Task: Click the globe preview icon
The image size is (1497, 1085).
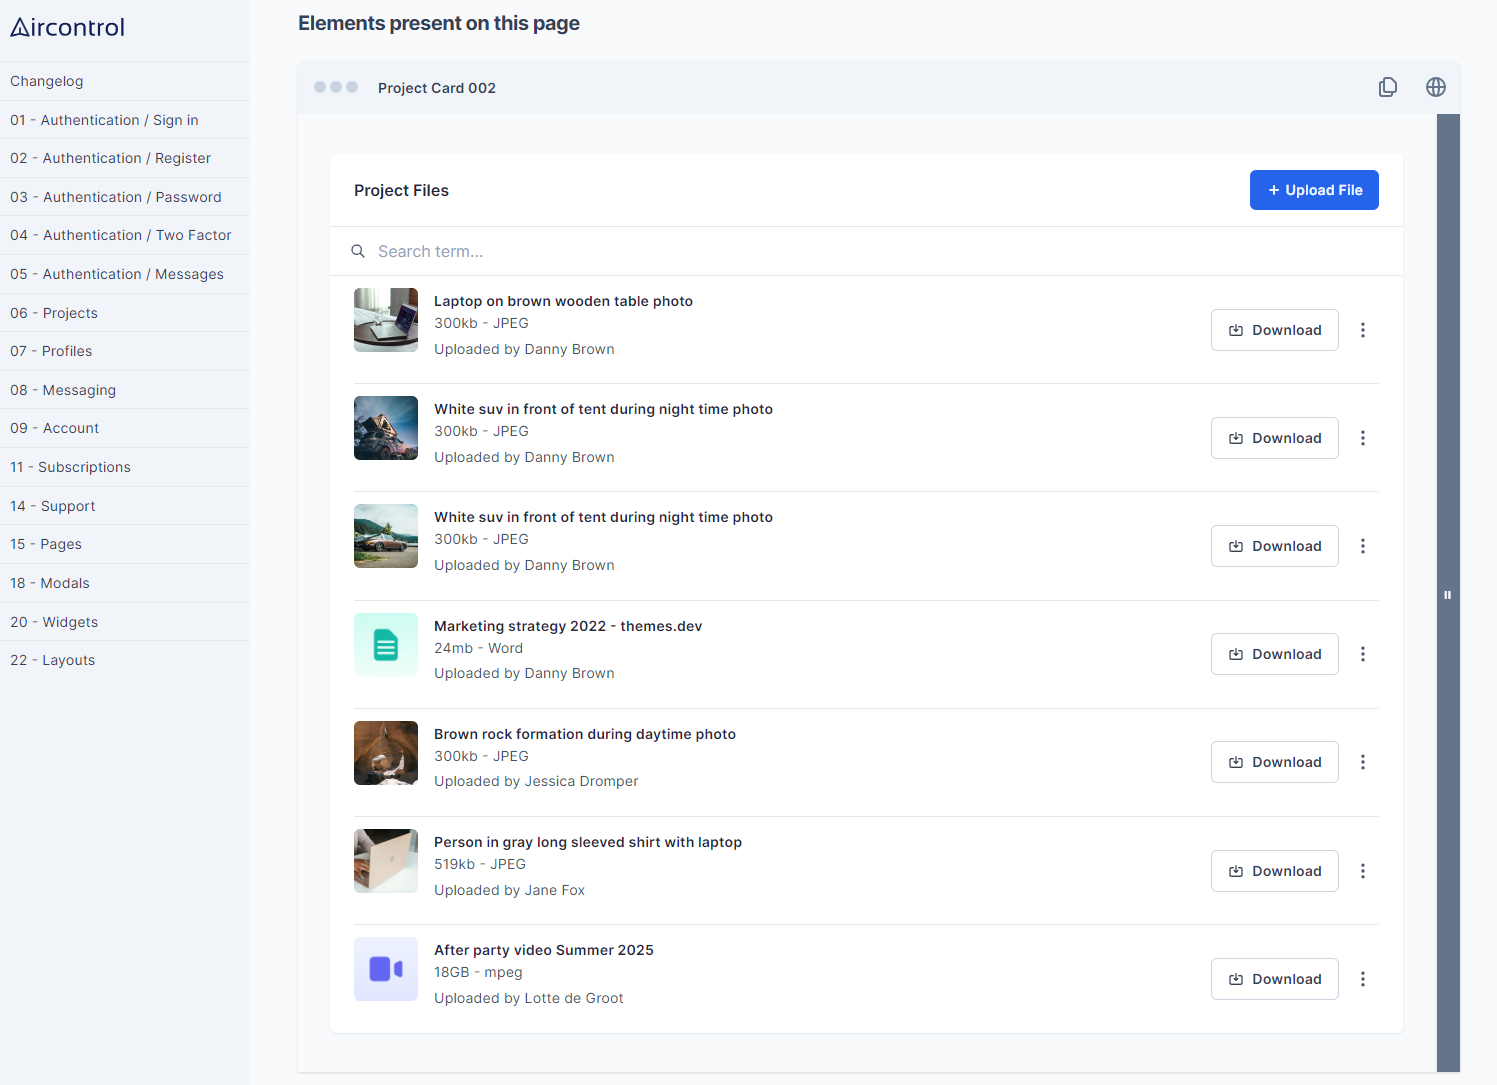Action: click(1435, 87)
